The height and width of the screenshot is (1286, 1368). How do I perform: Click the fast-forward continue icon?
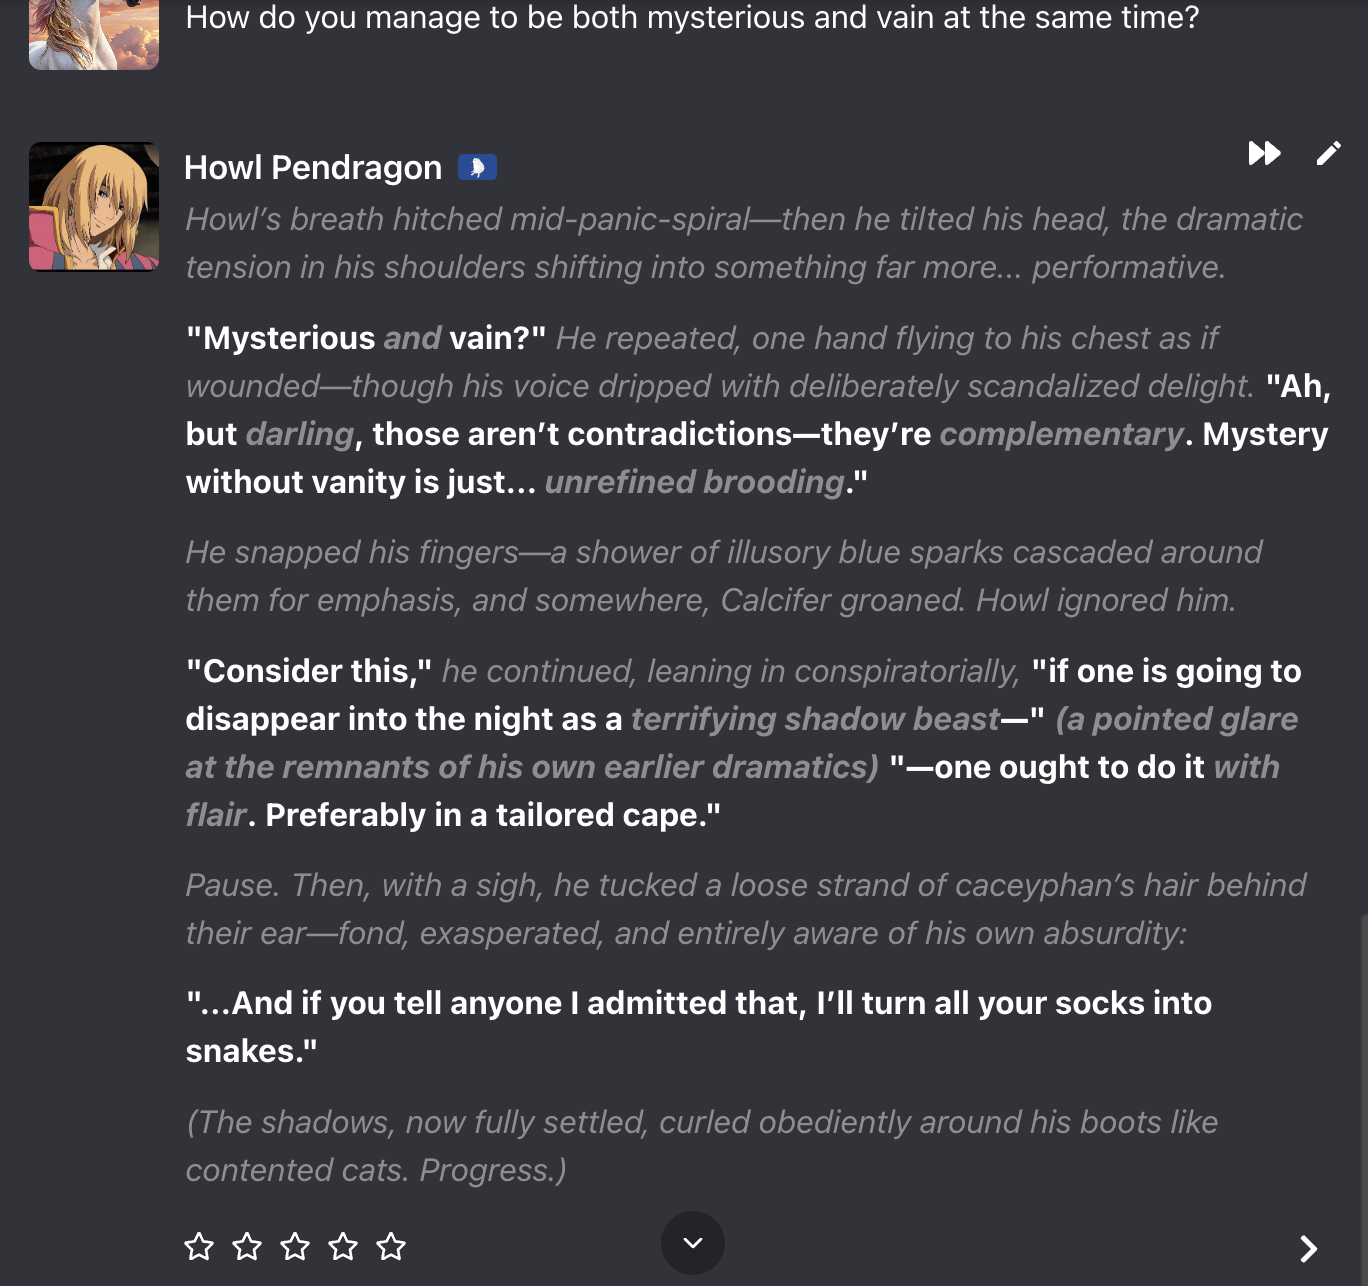click(1264, 153)
